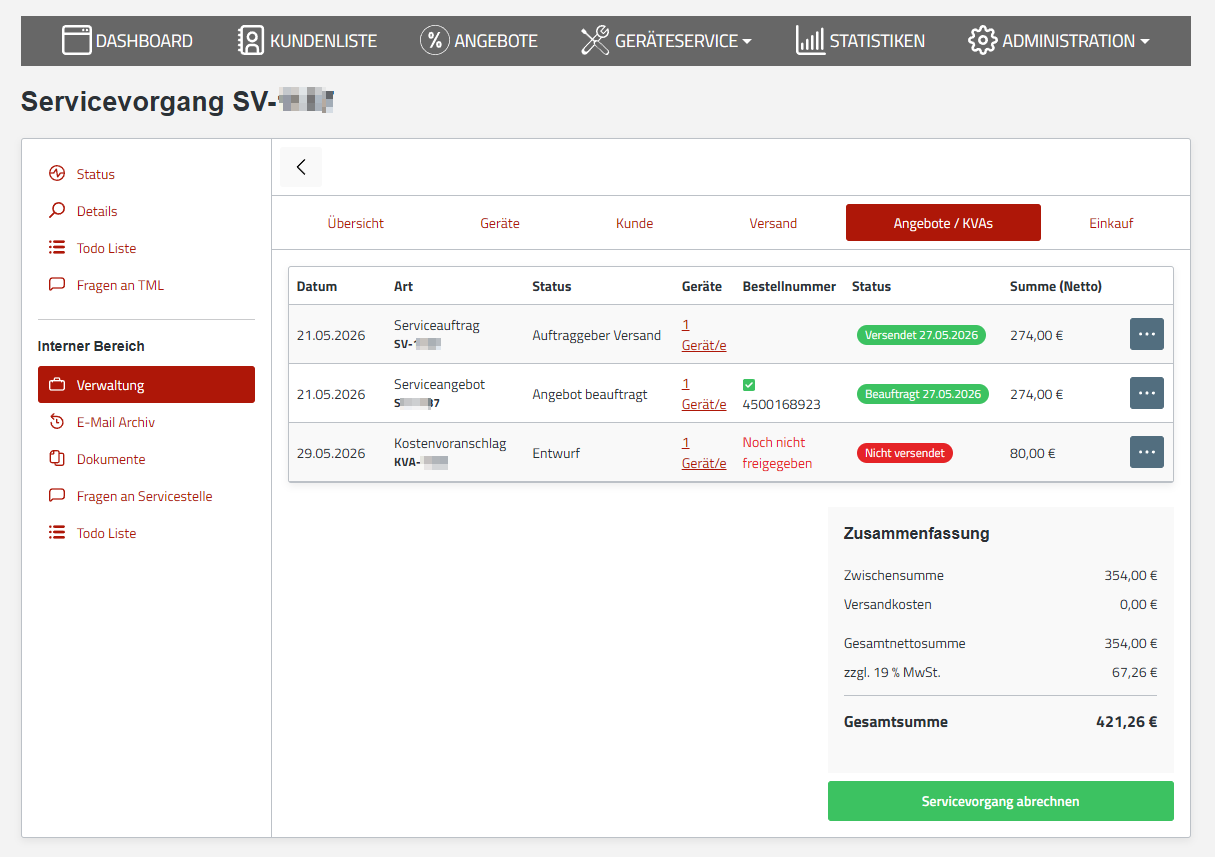The height and width of the screenshot is (857, 1215).
Task: Open Statistiken in the top navigation
Action: coord(860,41)
